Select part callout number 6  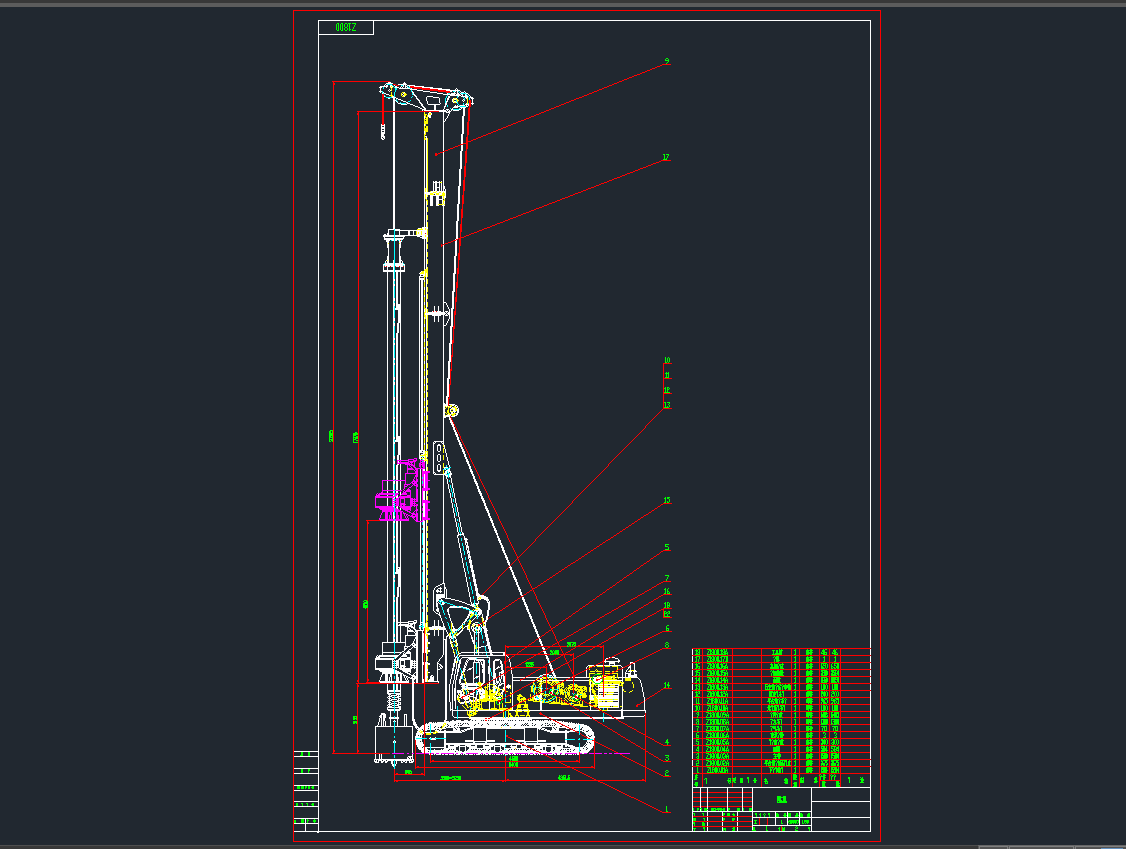(x=667, y=628)
